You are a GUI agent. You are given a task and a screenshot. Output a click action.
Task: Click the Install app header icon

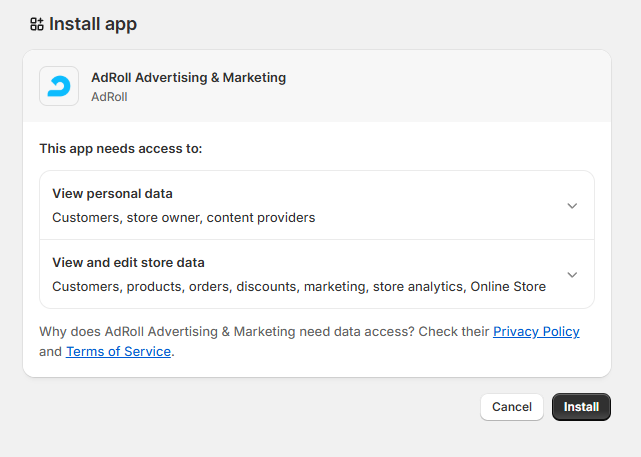coord(37,24)
